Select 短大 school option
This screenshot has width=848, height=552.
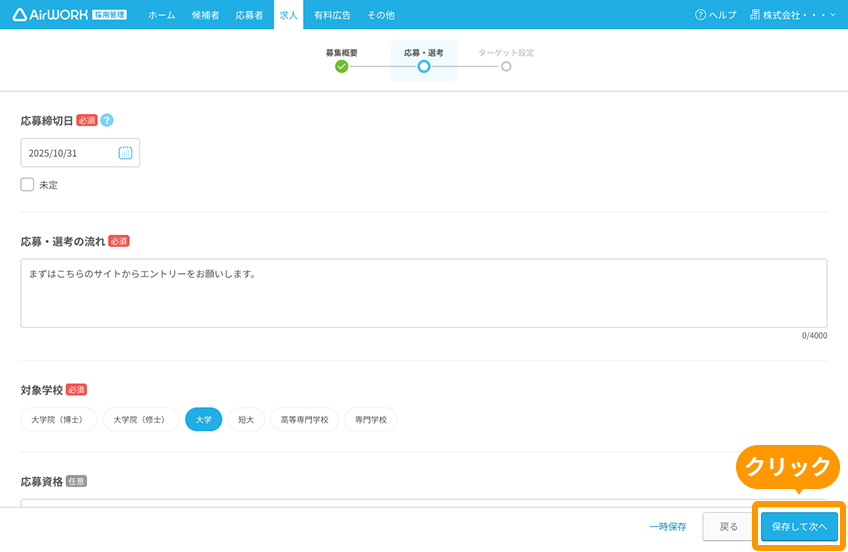point(246,420)
